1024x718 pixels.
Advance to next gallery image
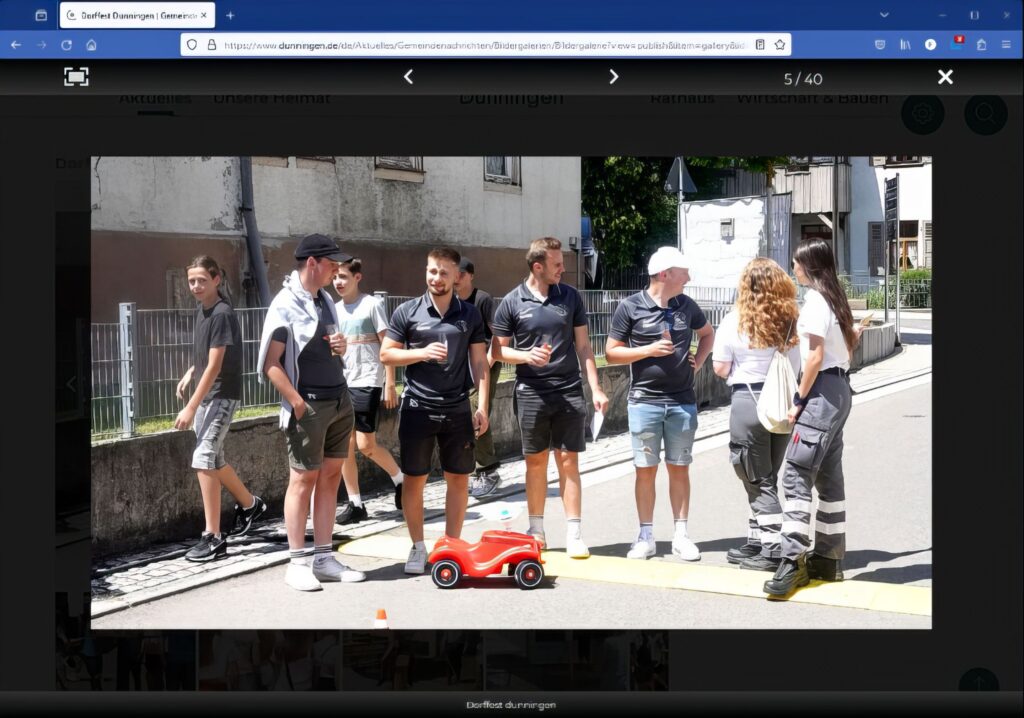[x=613, y=77]
